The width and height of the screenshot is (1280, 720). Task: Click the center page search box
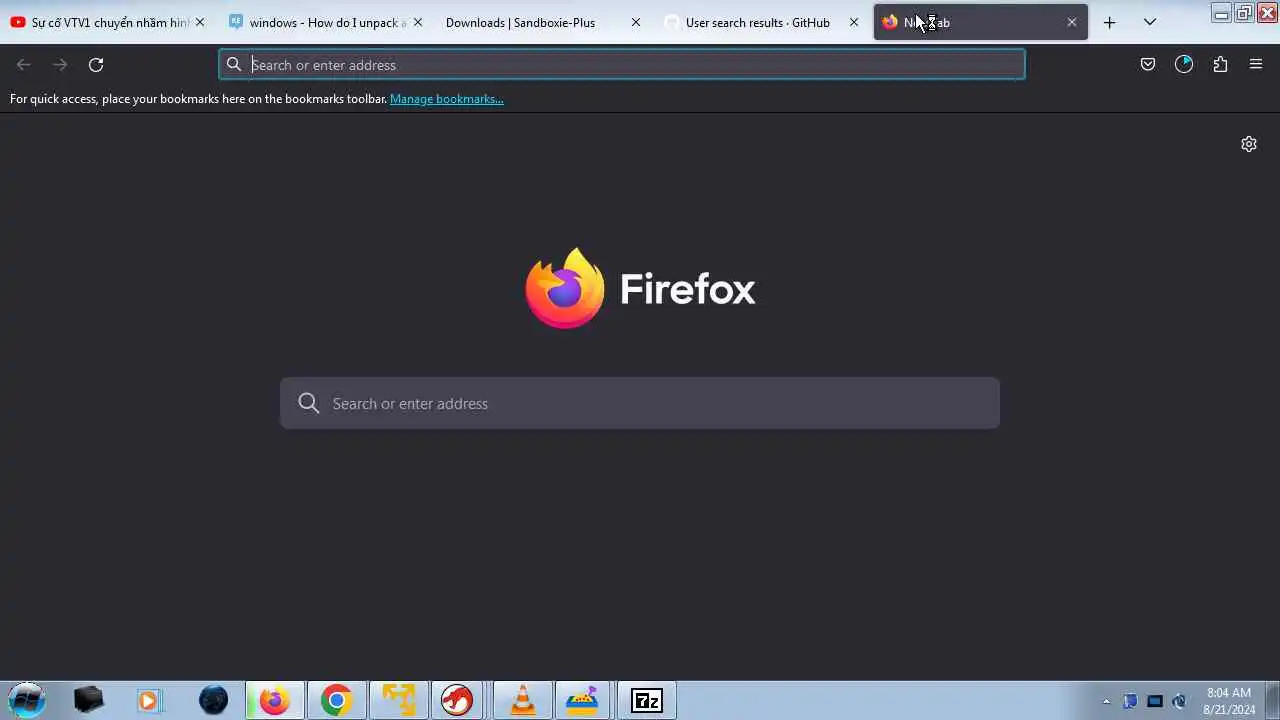coord(640,403)
